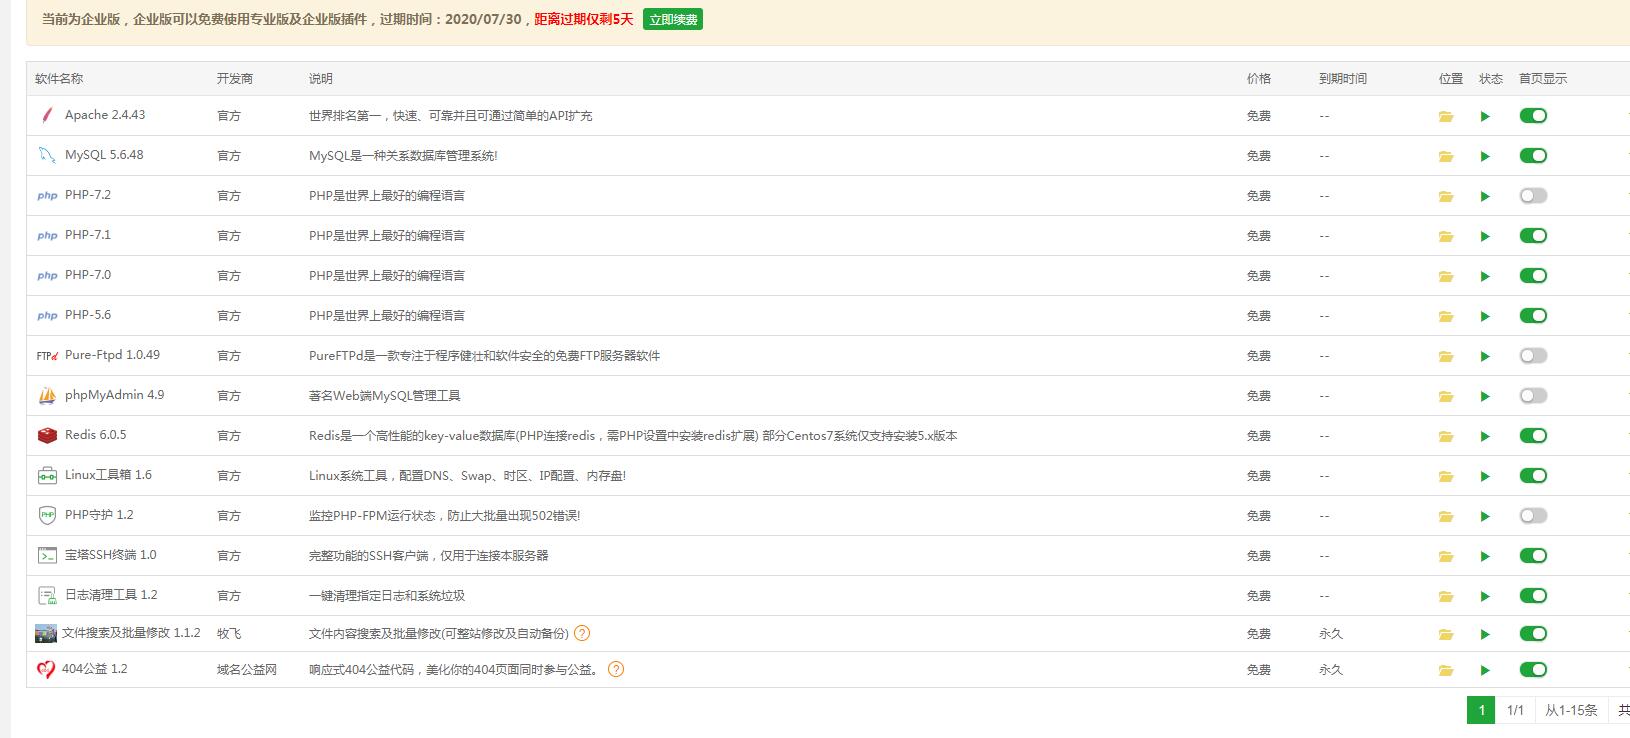
Task: Click the 立即续费 renew button
Action: point(672,19)
